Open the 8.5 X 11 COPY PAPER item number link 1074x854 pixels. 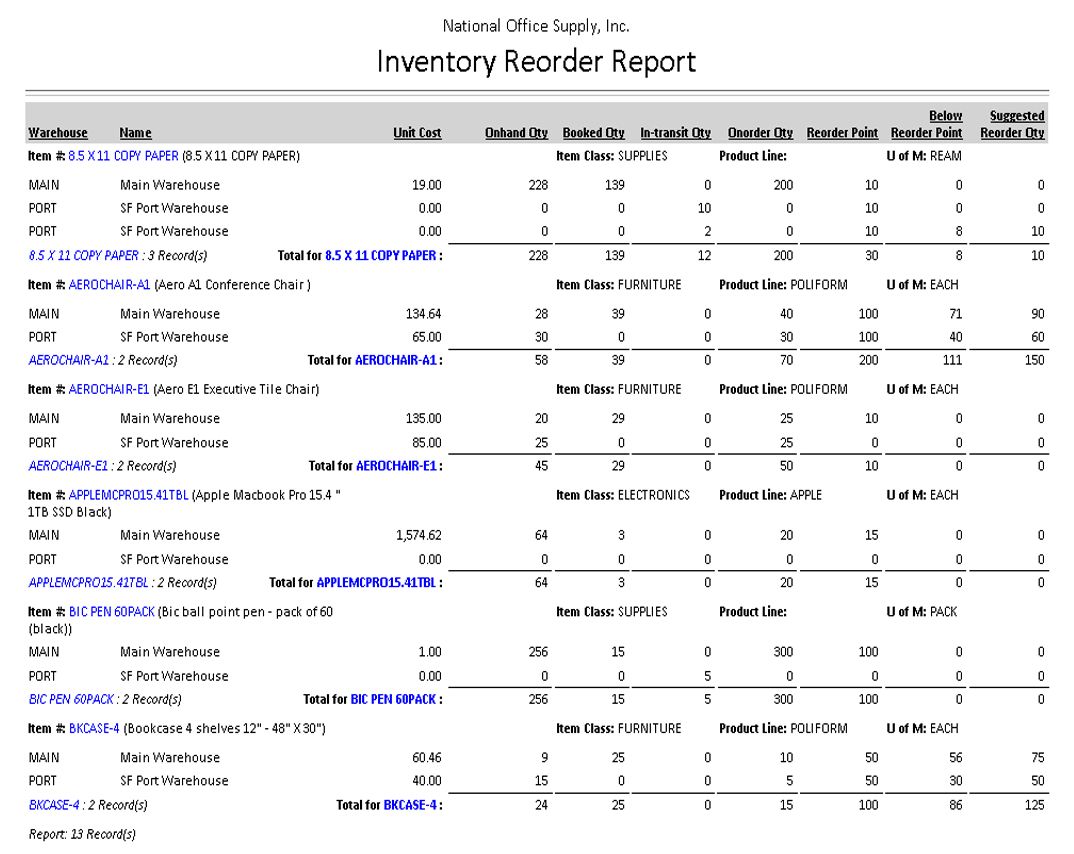pos(123,156)
